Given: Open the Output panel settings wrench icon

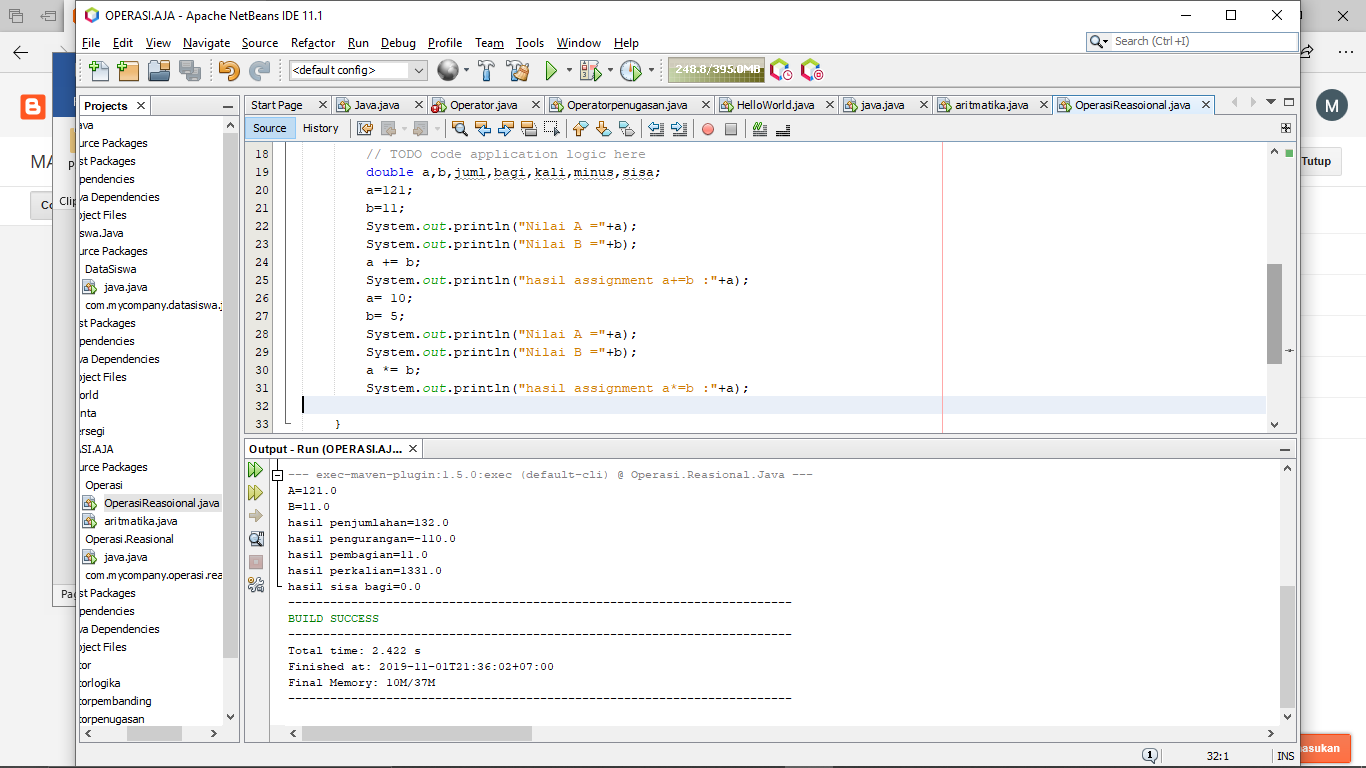Looking at the screenshot, I should click(256, 585).
